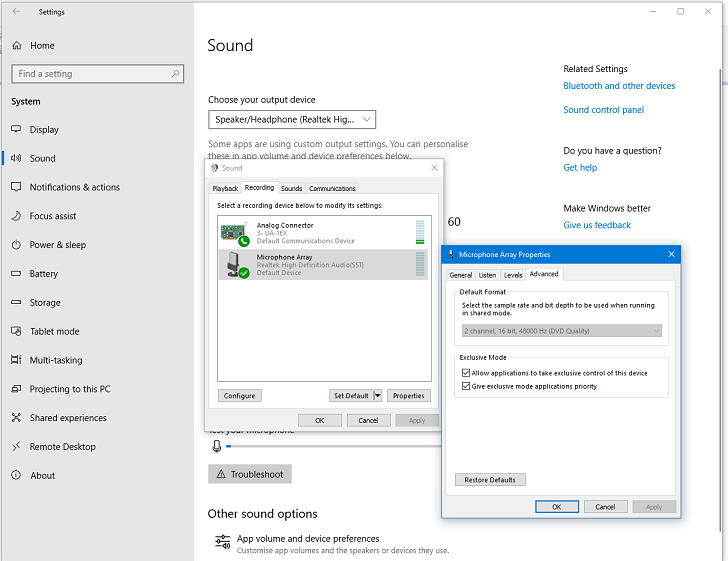Image resolution: width=728 pixels, height=561 pixels.
Task: Click the Battery icon in sidebar
Action: (x=16, y=273)
